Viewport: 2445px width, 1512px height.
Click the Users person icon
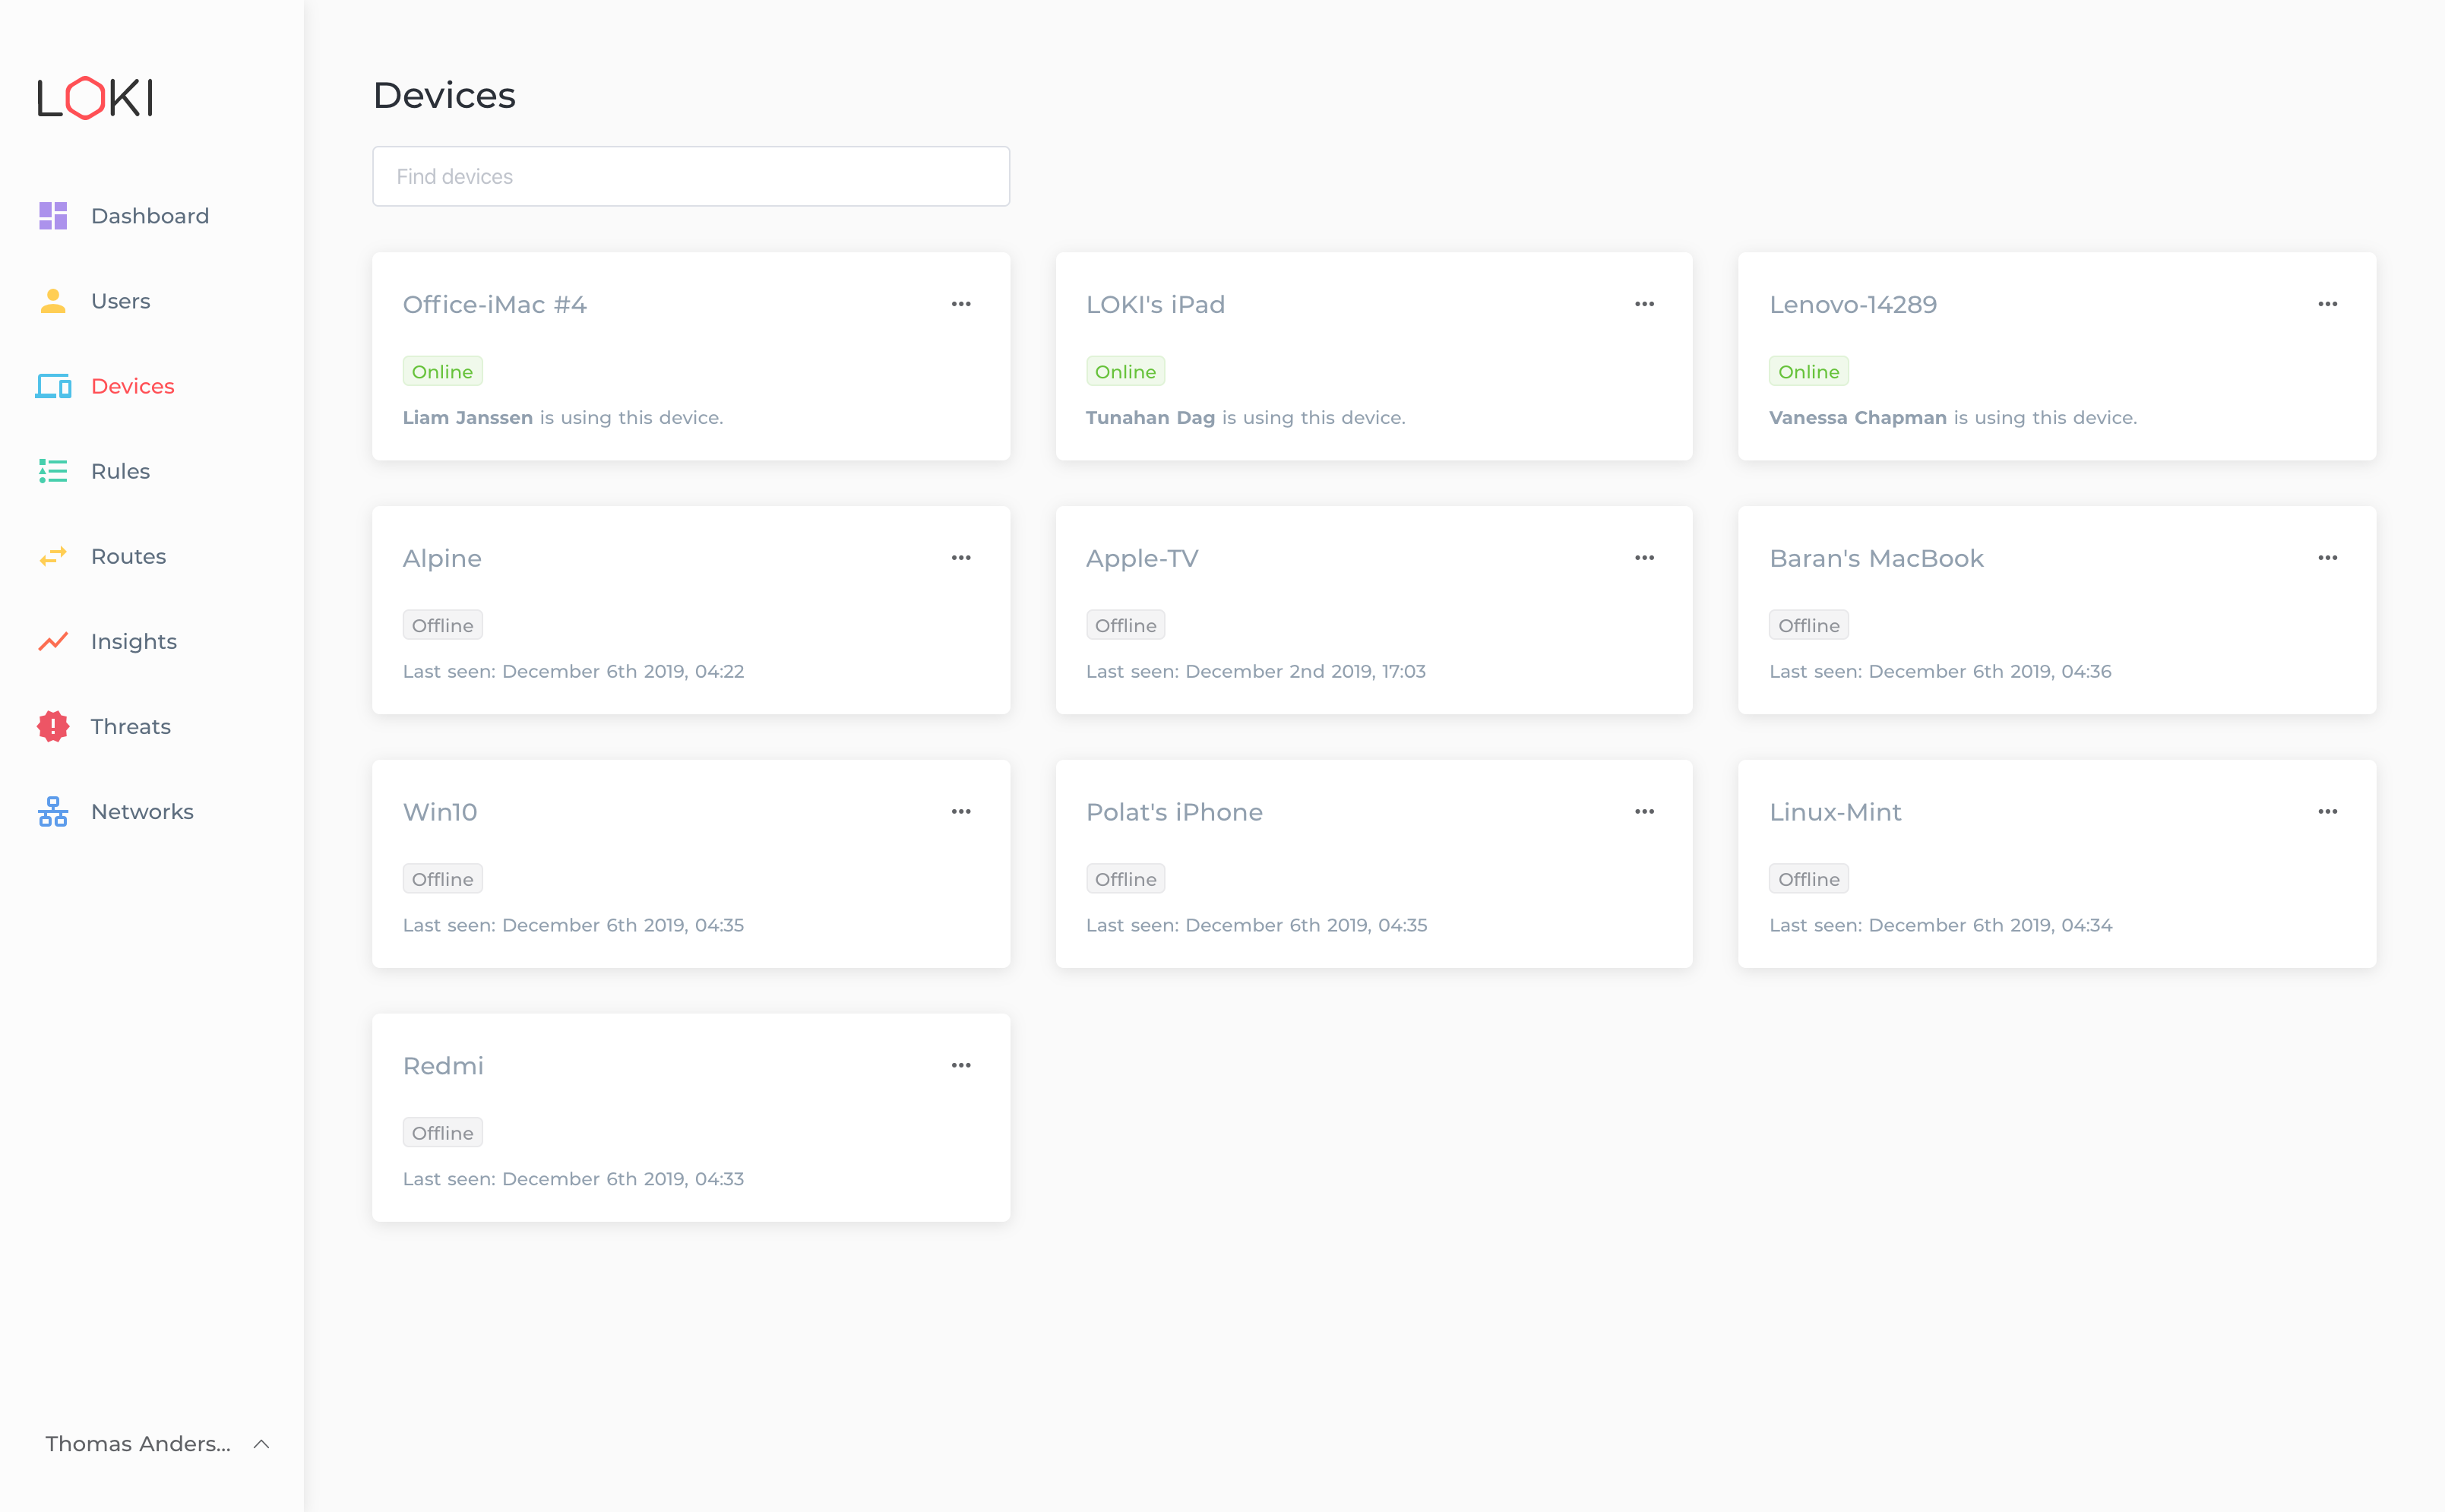coord(53,301)
